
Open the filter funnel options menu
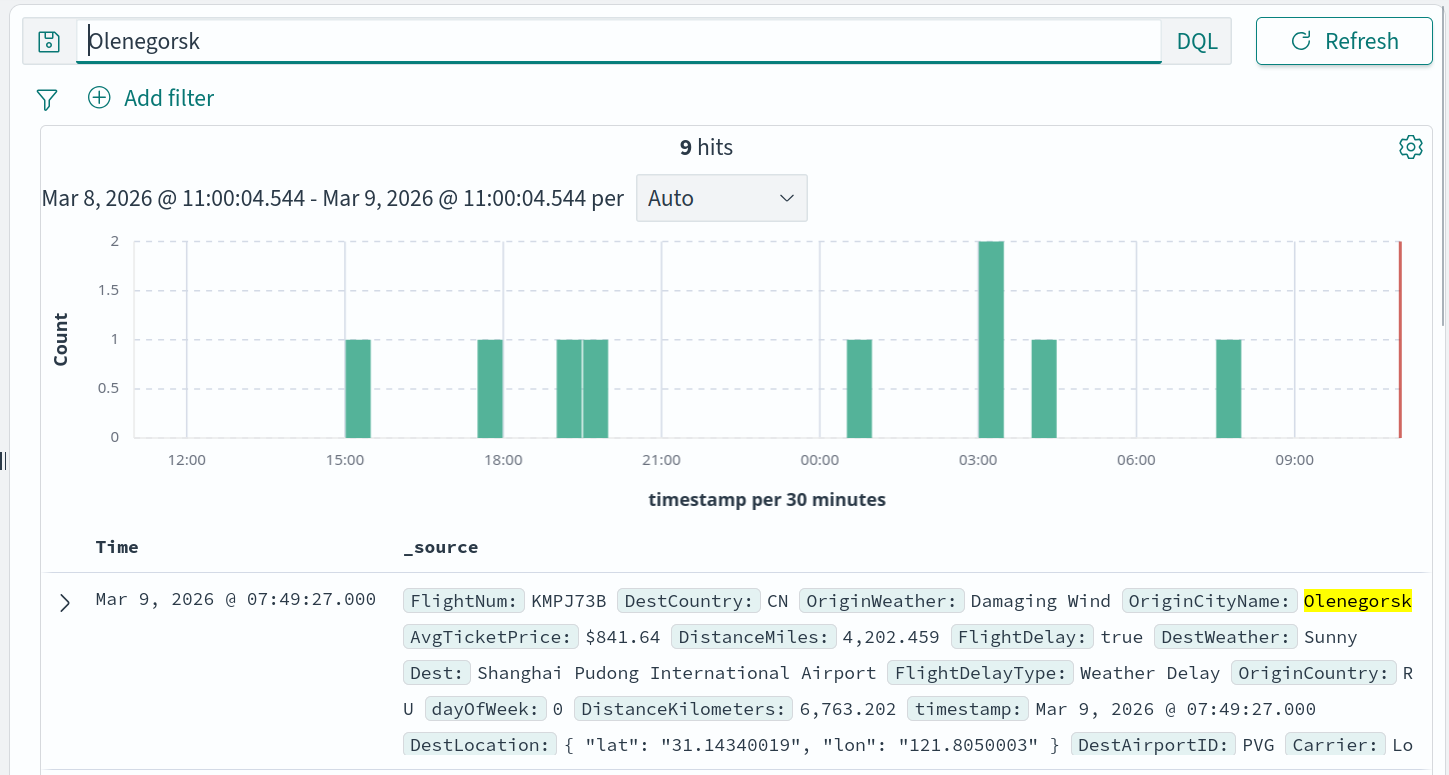pos(47,98)
